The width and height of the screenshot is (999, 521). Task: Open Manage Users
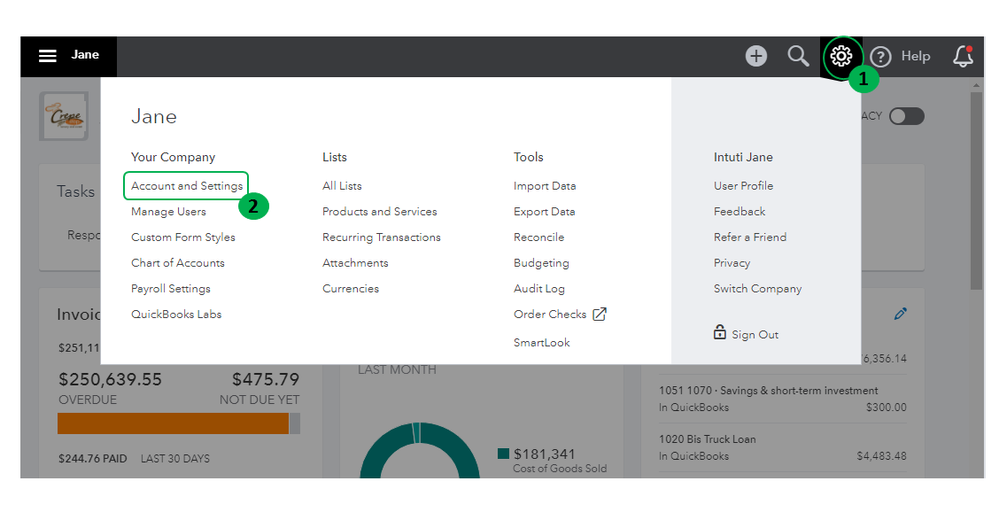(168, 211)
